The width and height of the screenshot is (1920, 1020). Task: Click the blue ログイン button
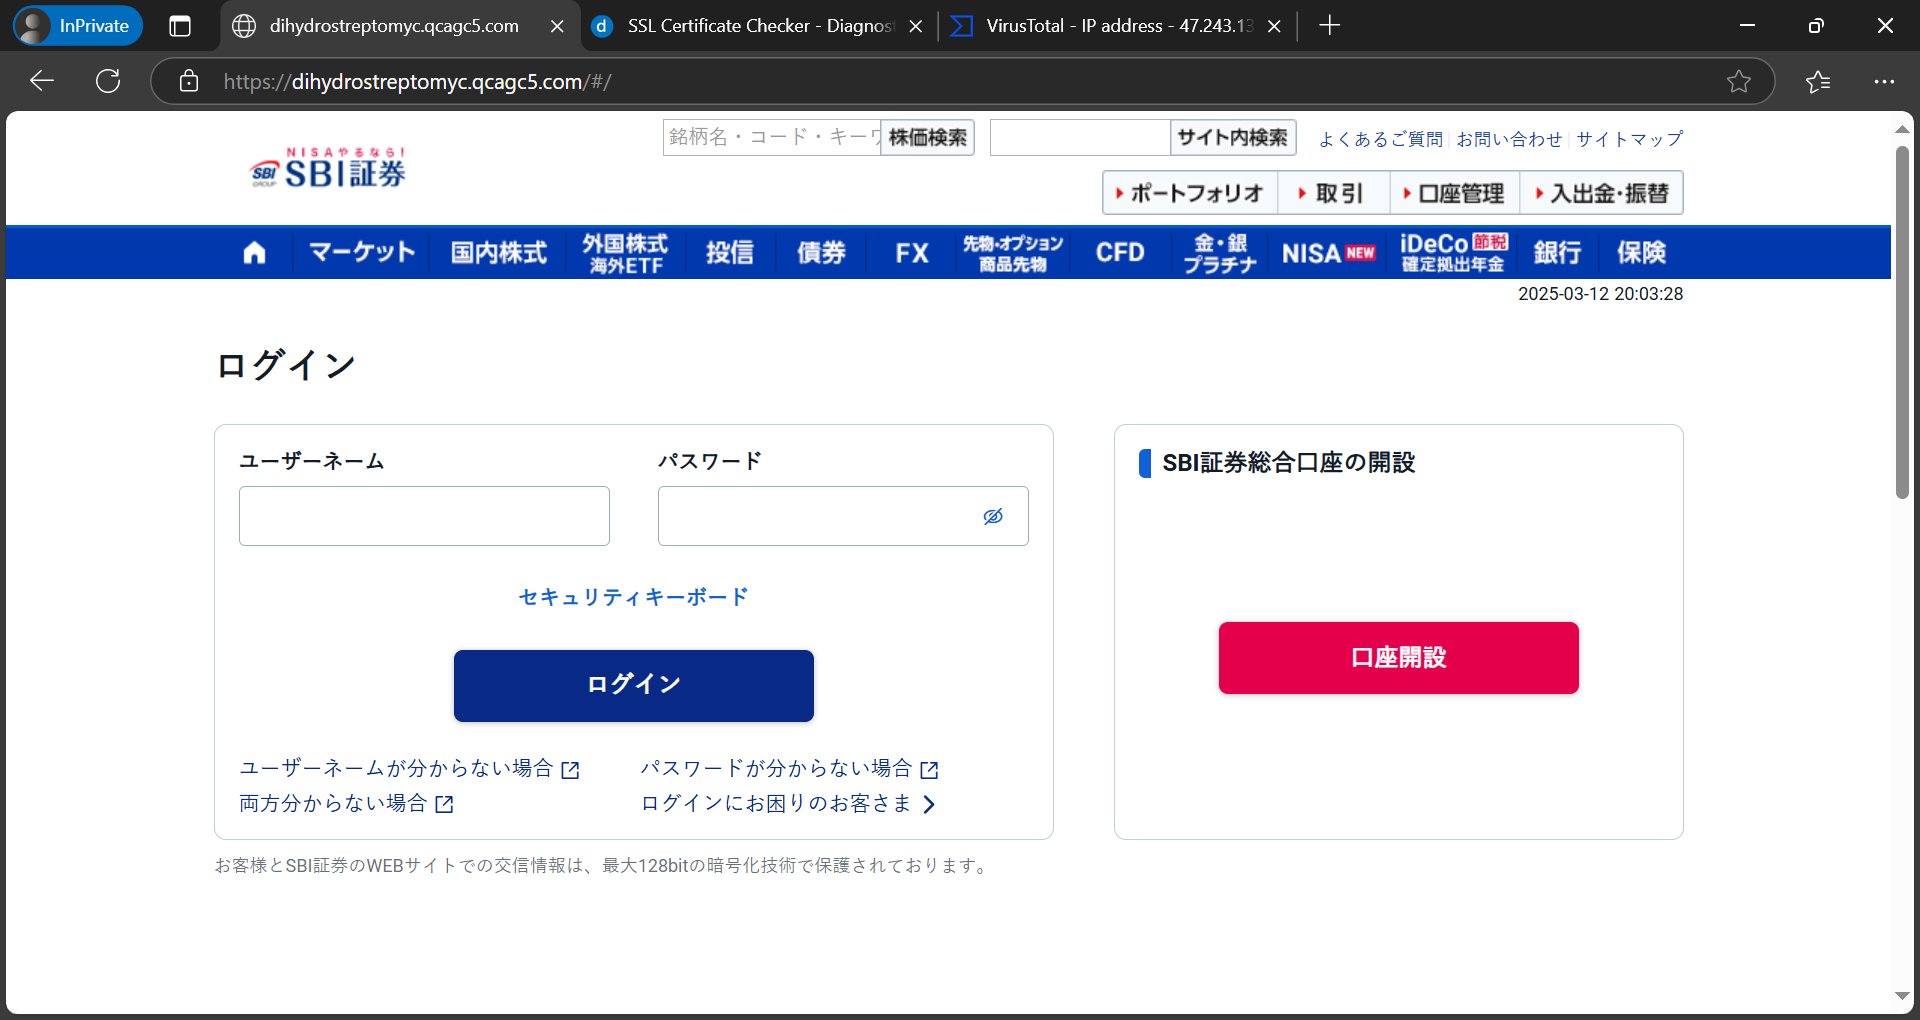click(634, 686)
